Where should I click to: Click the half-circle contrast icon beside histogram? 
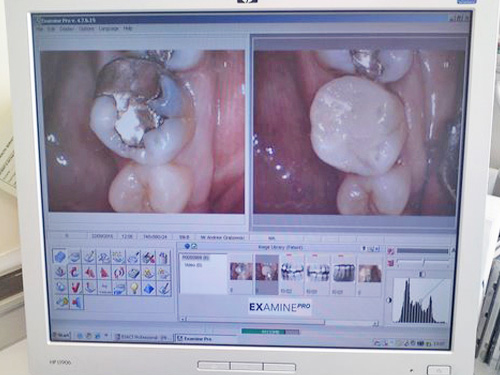(389, 300)
